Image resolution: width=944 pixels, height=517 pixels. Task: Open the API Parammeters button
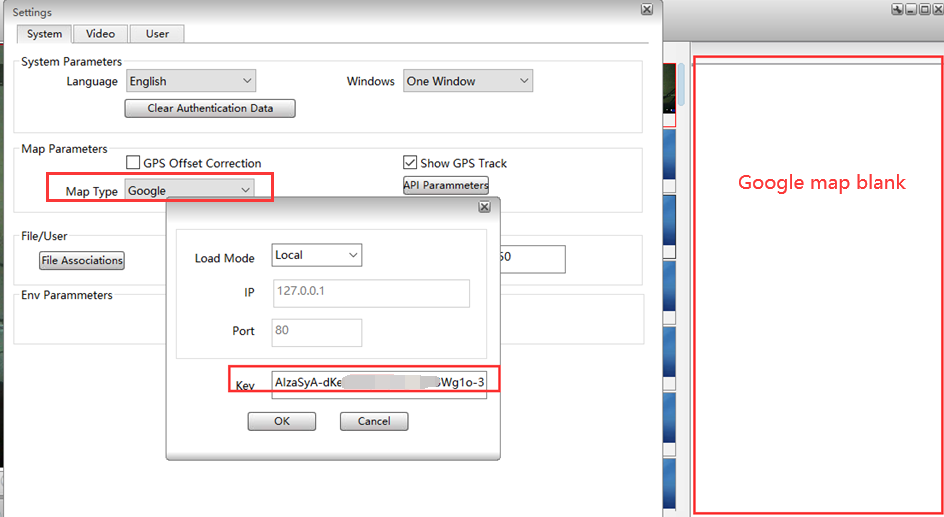[x=446, y=185]
